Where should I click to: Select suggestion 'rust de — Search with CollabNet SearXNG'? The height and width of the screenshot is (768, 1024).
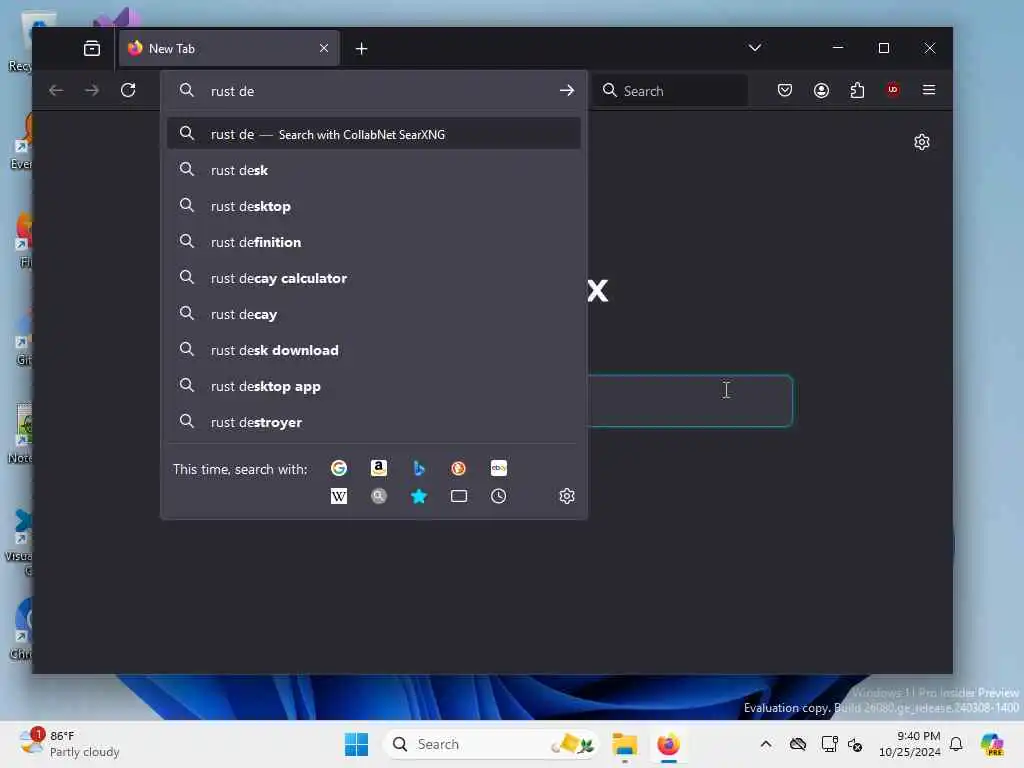tap(374, 134)
